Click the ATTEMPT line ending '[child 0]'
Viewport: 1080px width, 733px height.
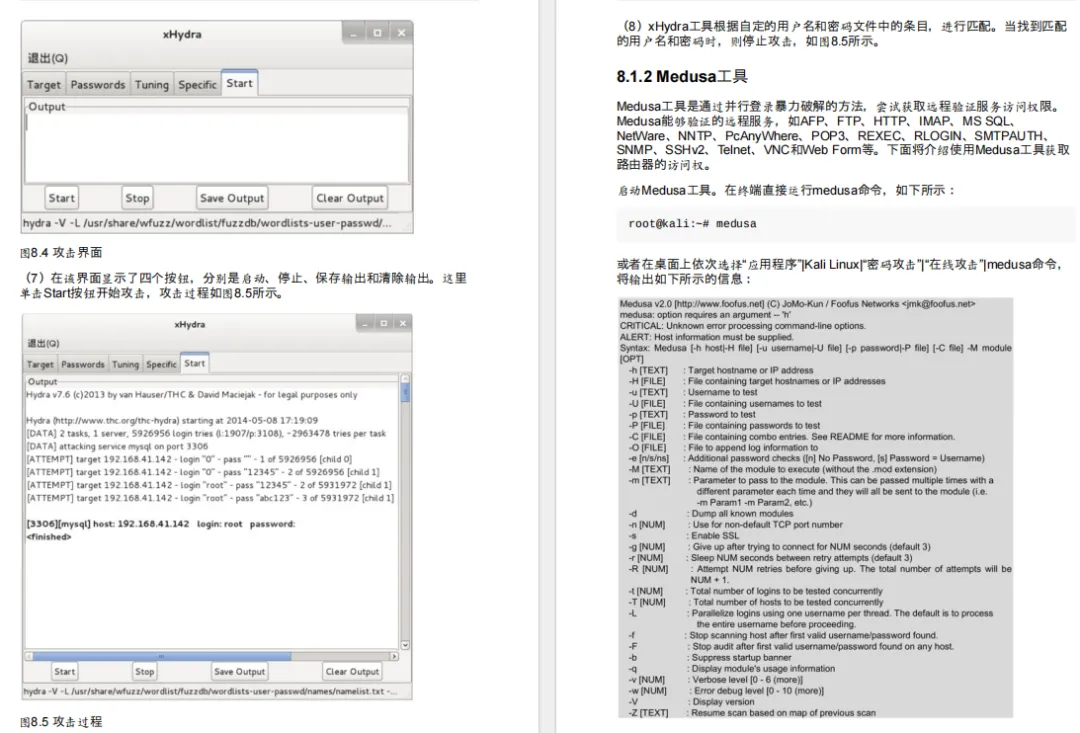click(189, 459)
